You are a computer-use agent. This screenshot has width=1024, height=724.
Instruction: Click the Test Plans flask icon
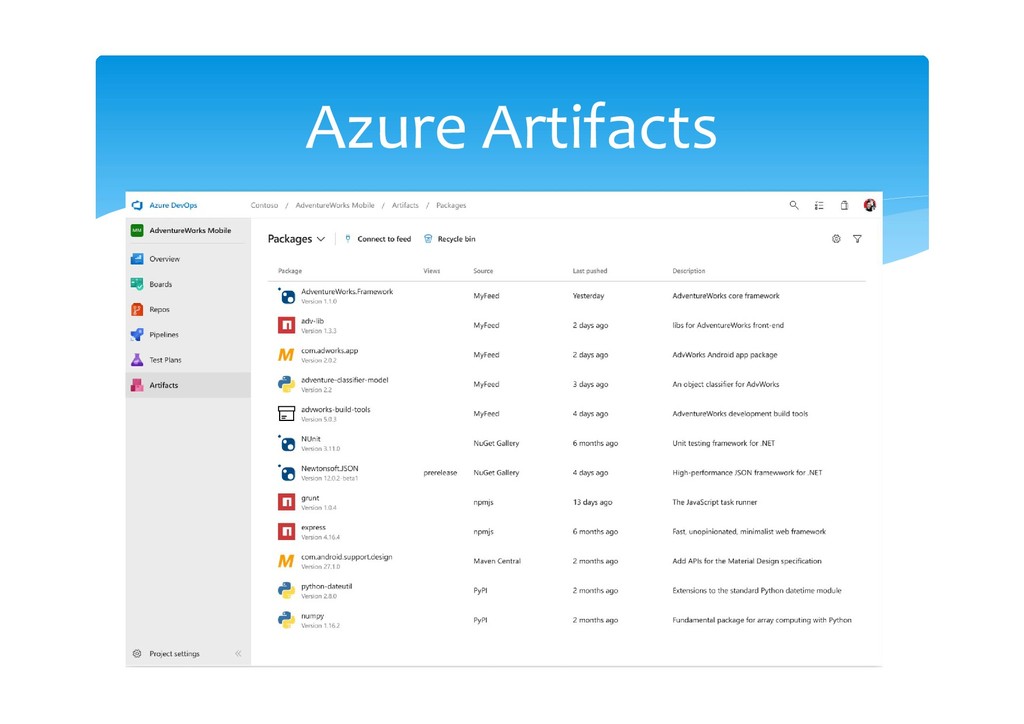click(x=137, y=360)
